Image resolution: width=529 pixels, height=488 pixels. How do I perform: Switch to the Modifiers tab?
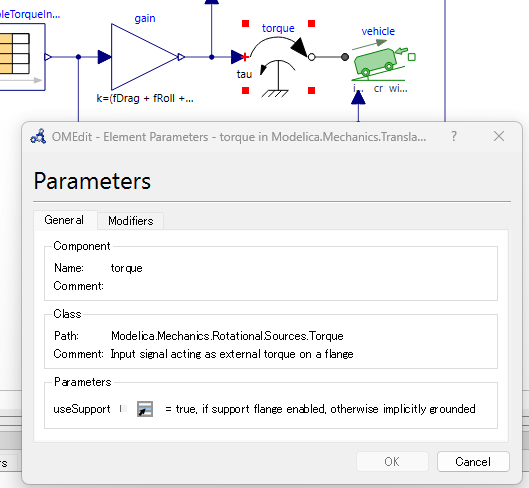(x=131, y=221)
